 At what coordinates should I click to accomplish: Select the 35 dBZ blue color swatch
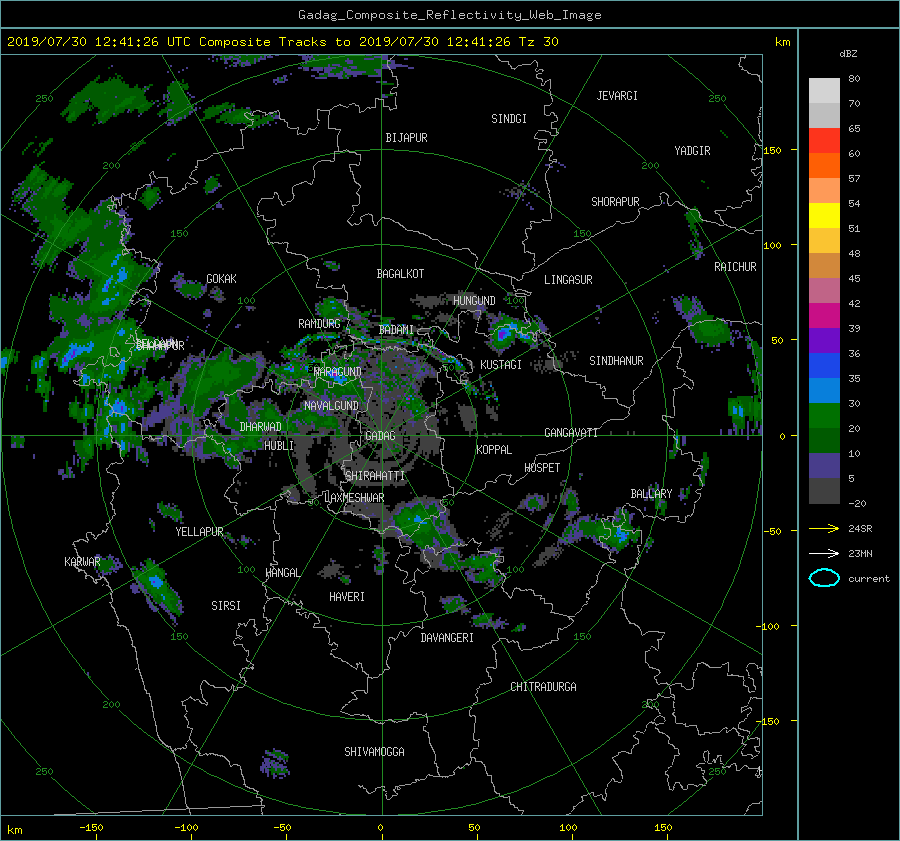coord(824,366)
